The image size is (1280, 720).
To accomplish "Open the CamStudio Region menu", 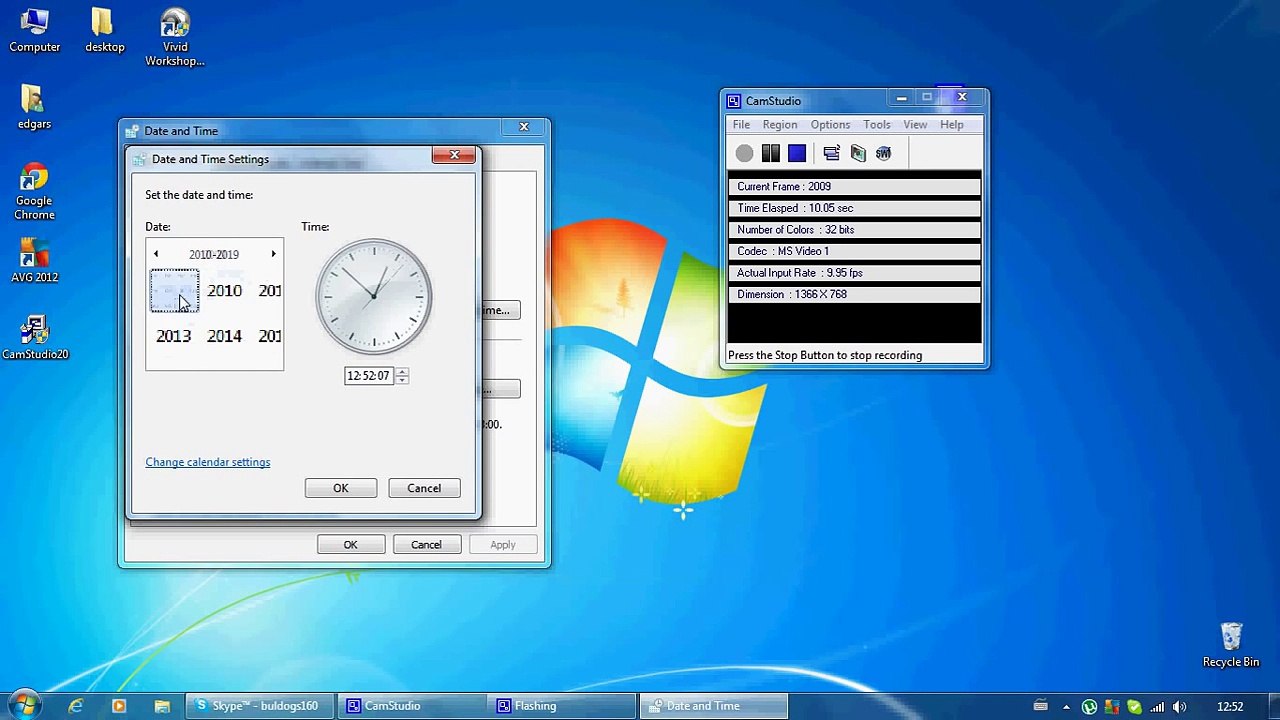I will 780,125.
